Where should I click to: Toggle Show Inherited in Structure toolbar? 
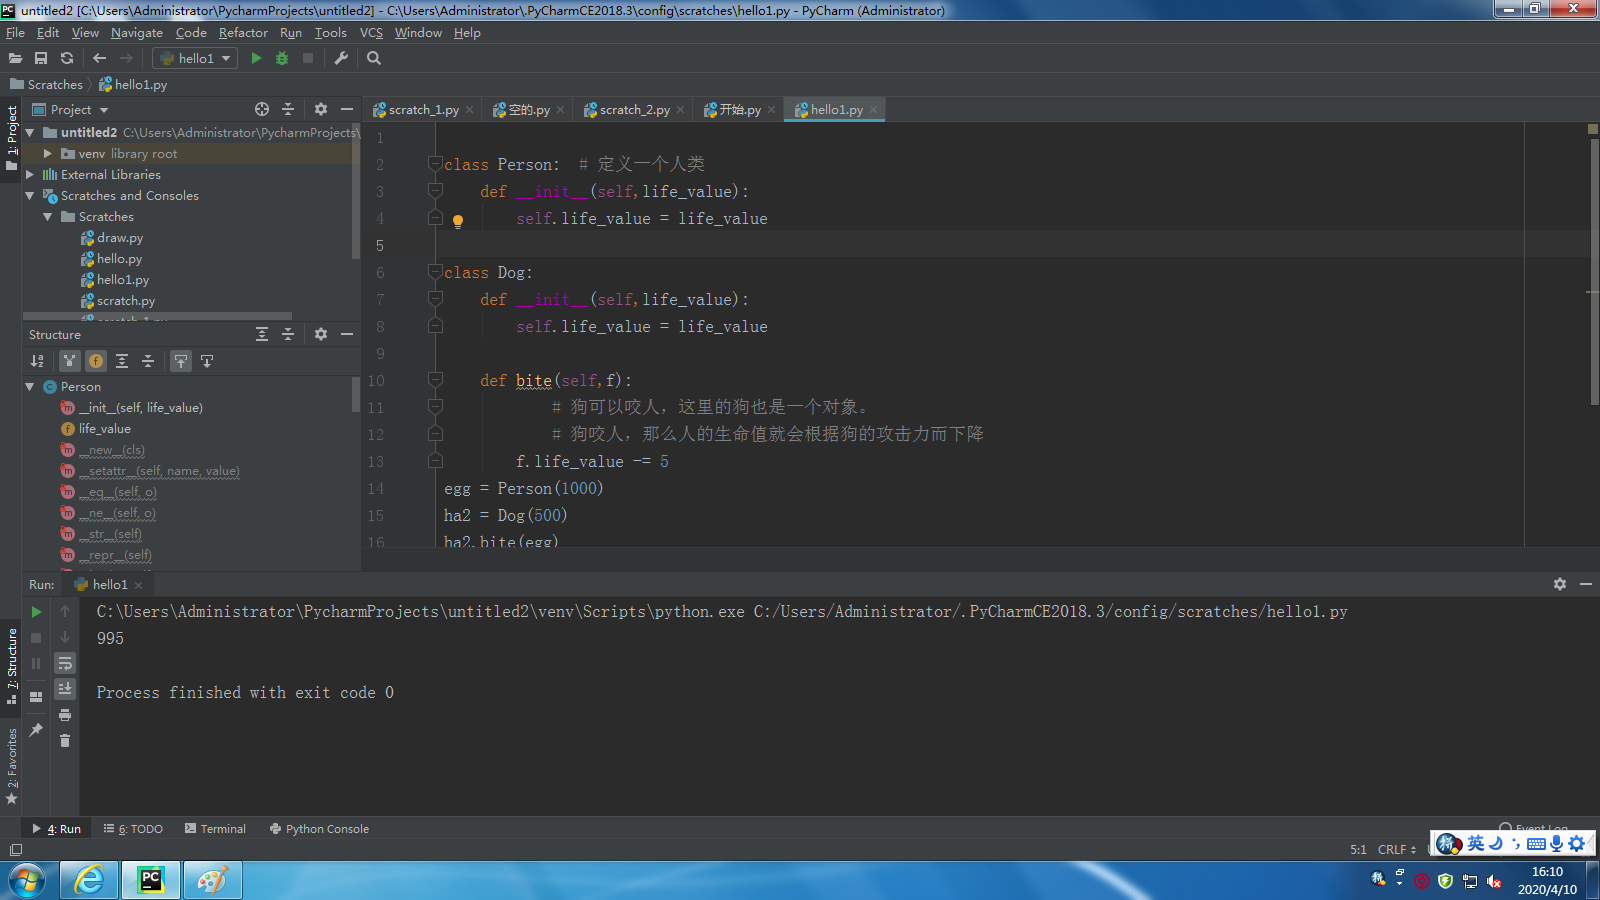[x=69, y=361]
